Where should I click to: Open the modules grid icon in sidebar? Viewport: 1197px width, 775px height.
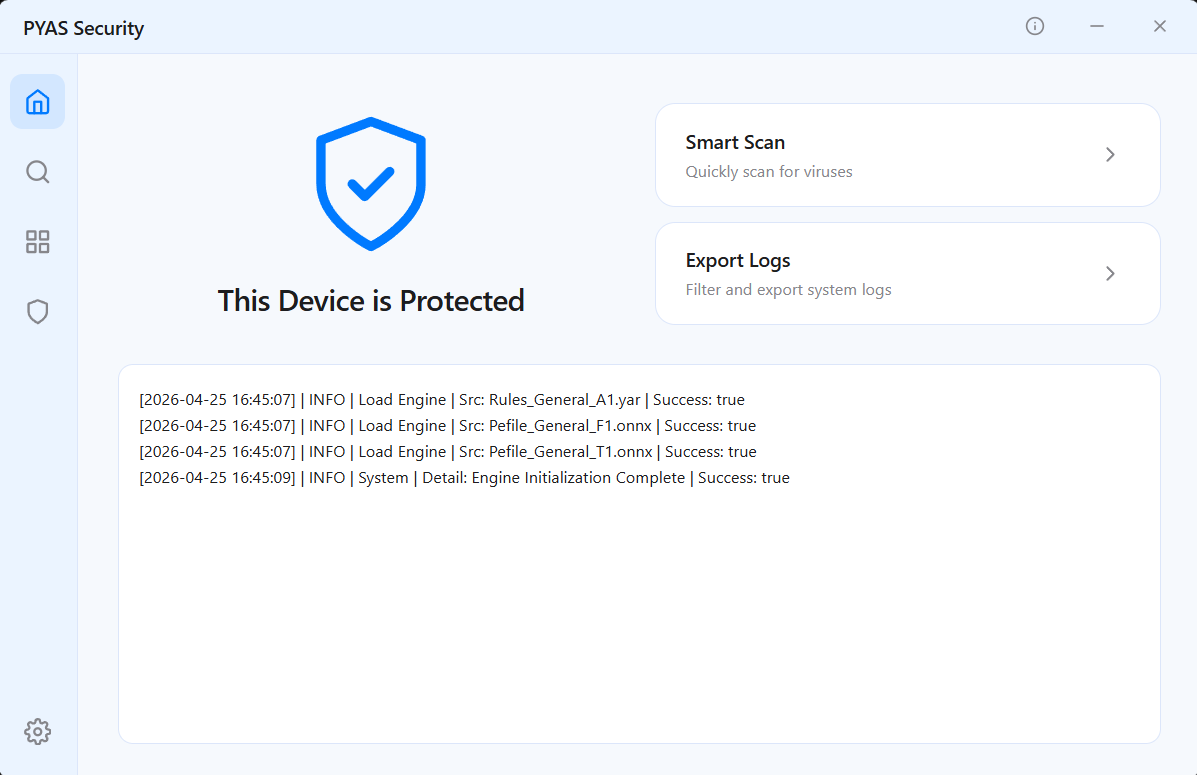[37, 241]
